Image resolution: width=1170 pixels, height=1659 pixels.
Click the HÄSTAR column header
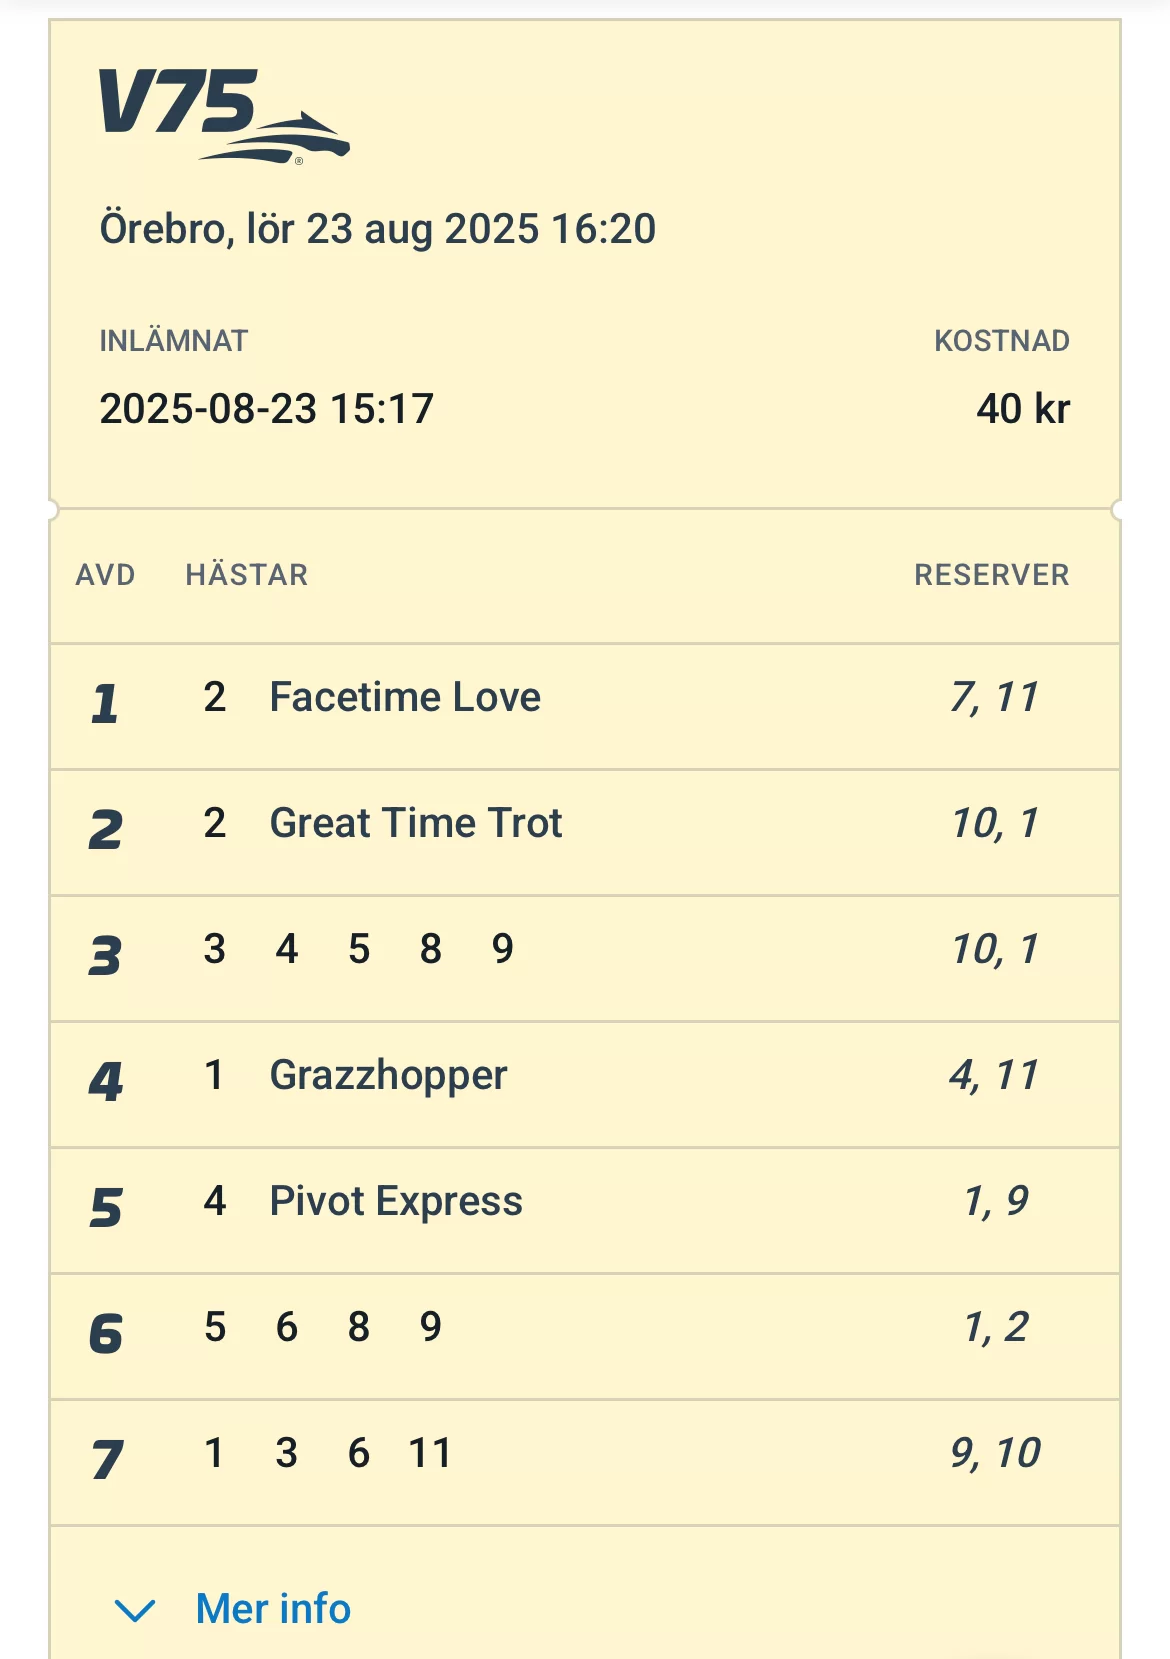247,575
